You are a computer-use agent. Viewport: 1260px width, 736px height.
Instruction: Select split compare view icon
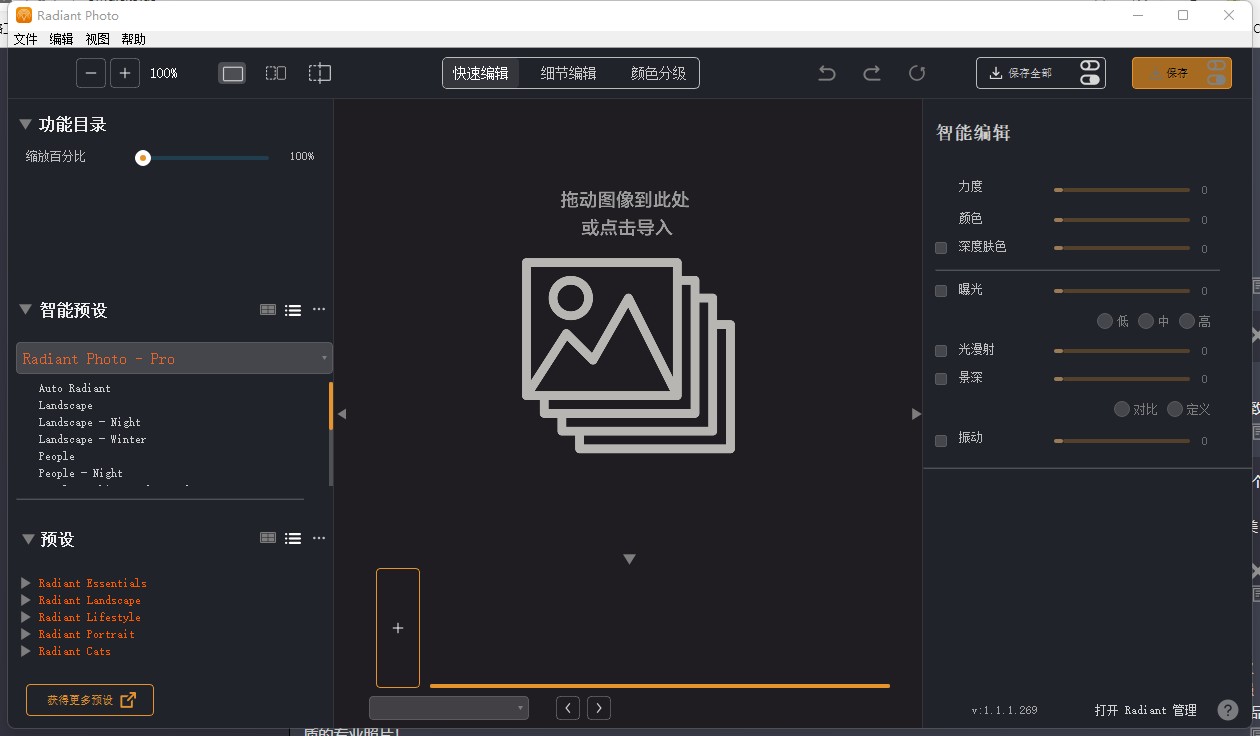(276, 73)
